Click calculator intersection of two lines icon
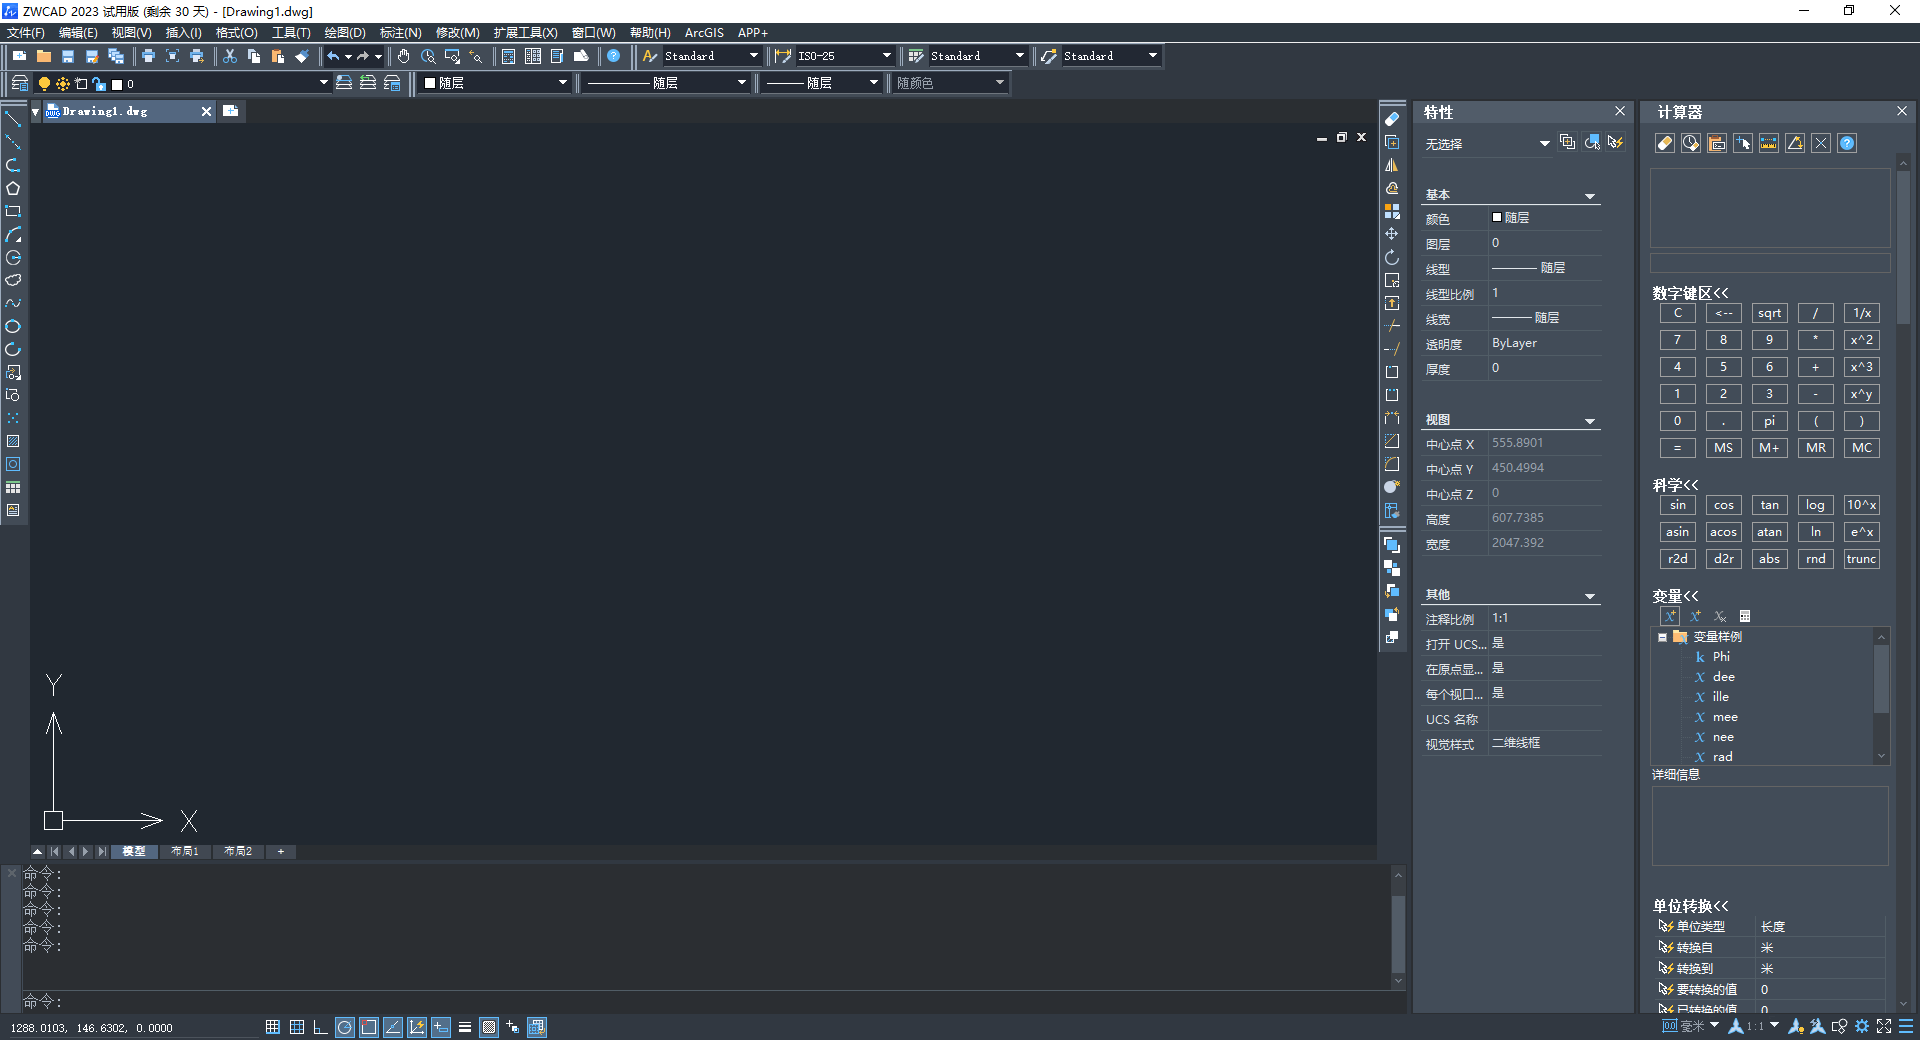Screen dimensions: 1920x1040 [1821, 143]
